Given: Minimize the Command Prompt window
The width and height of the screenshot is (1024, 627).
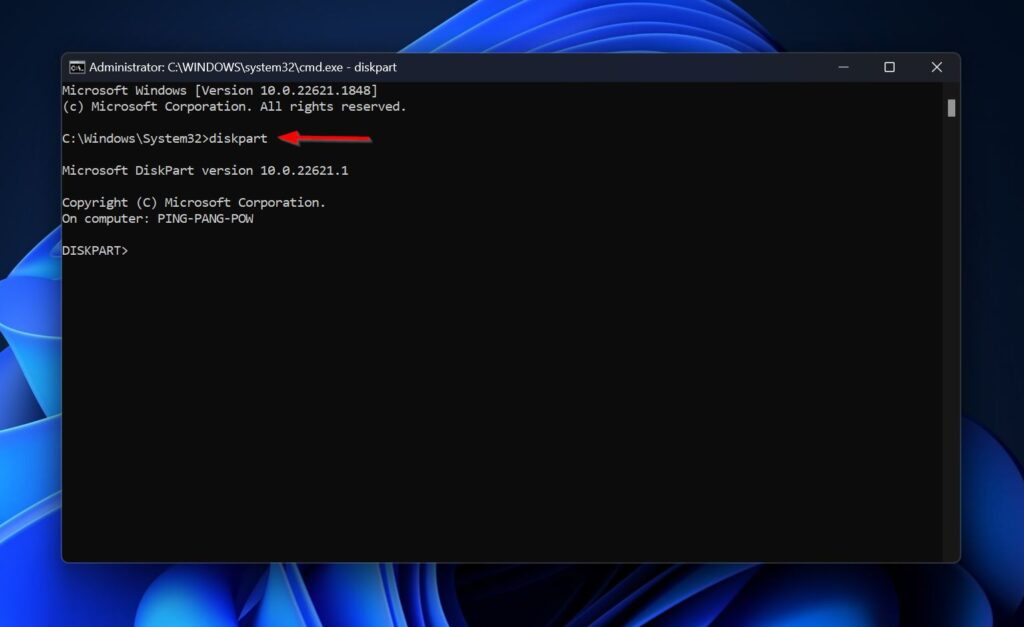Looking at the screenshot, I should 841,67.
